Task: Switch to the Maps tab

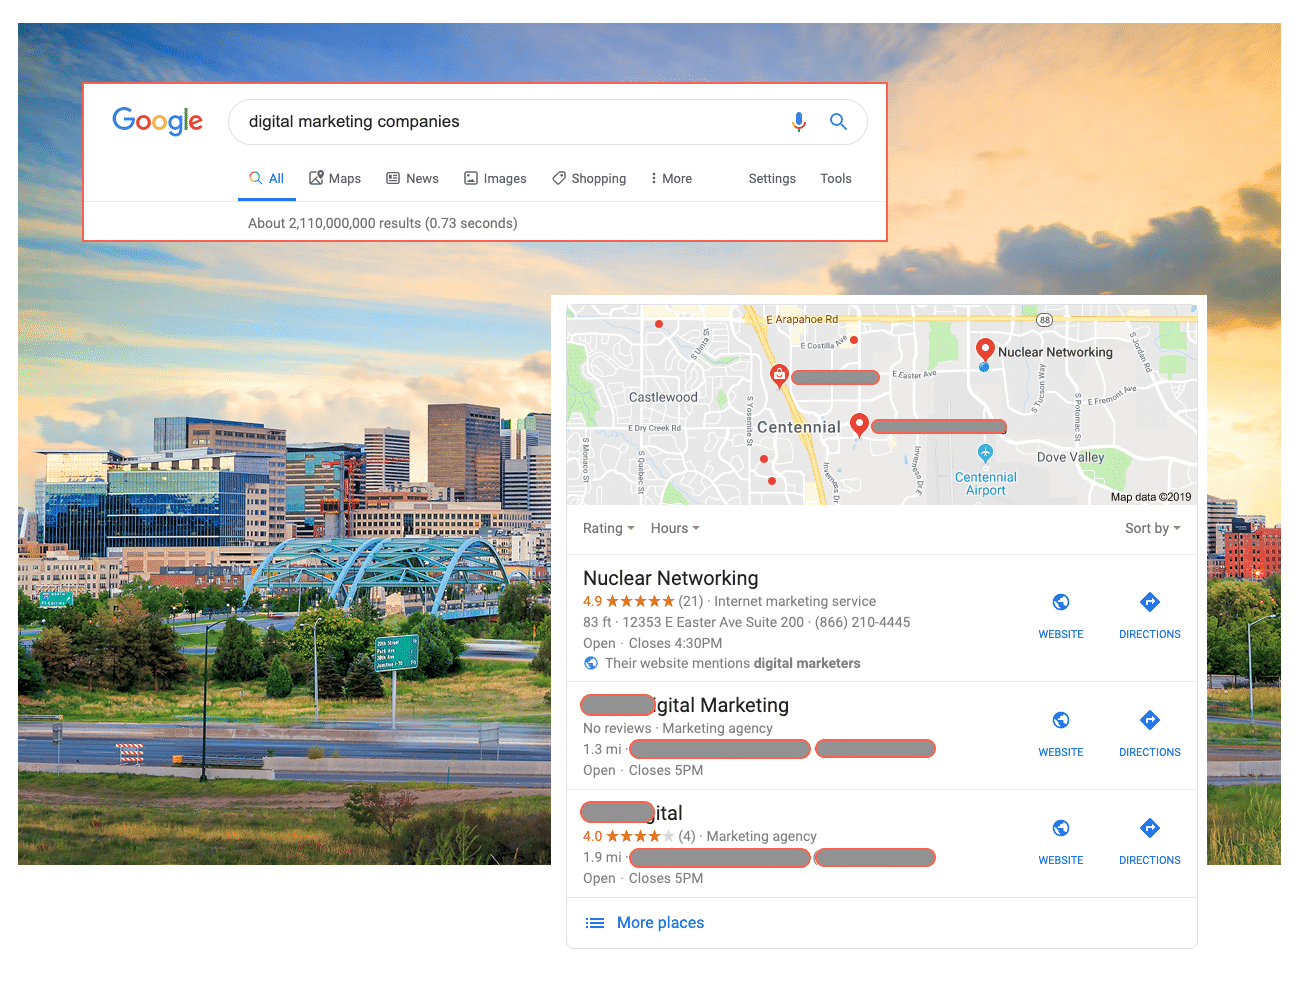Action: [x=335, y=178]
